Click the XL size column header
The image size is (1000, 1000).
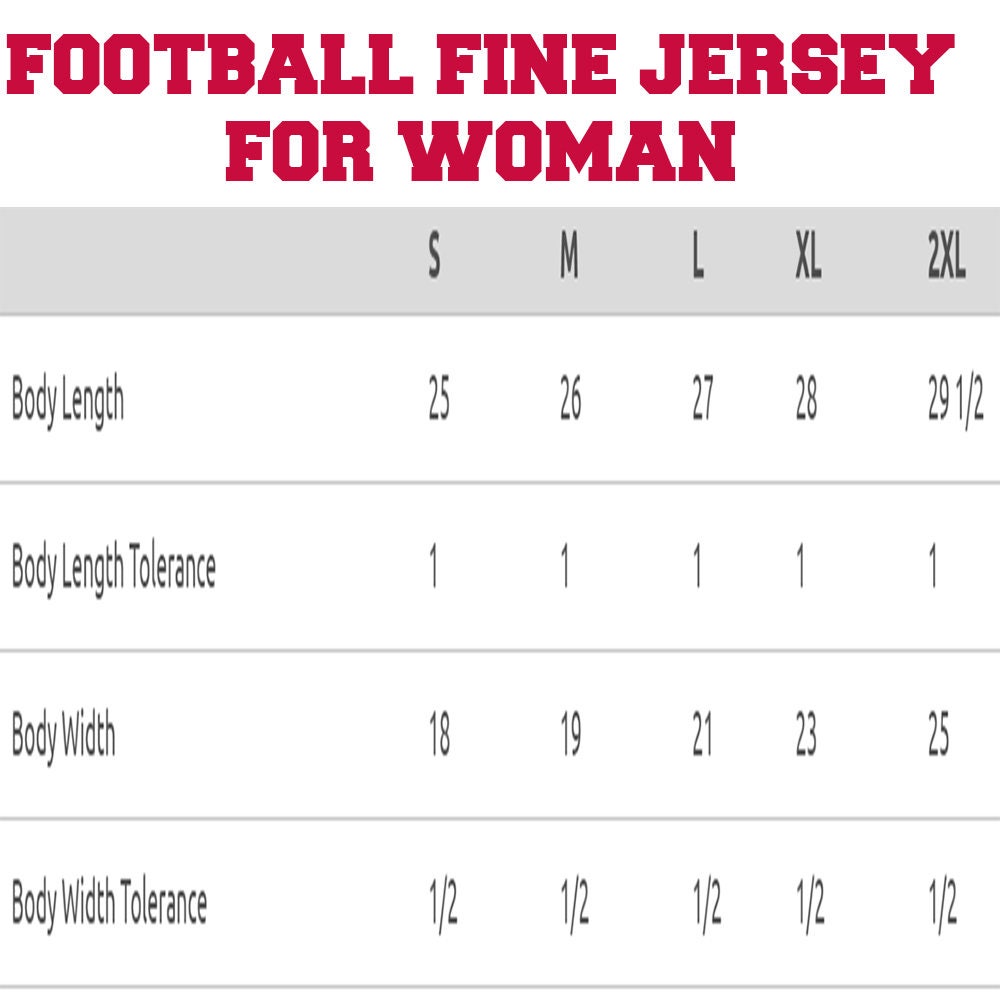(x=808, y=255)
